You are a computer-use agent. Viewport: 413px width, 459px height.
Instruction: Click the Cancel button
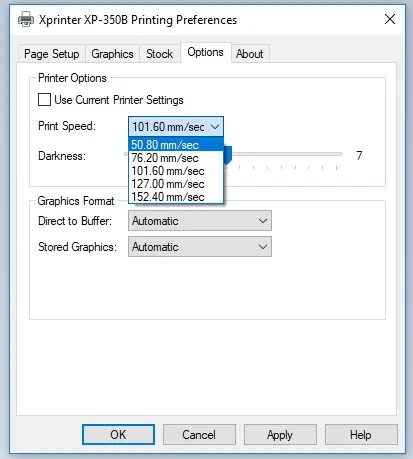(x=199, y=434)
